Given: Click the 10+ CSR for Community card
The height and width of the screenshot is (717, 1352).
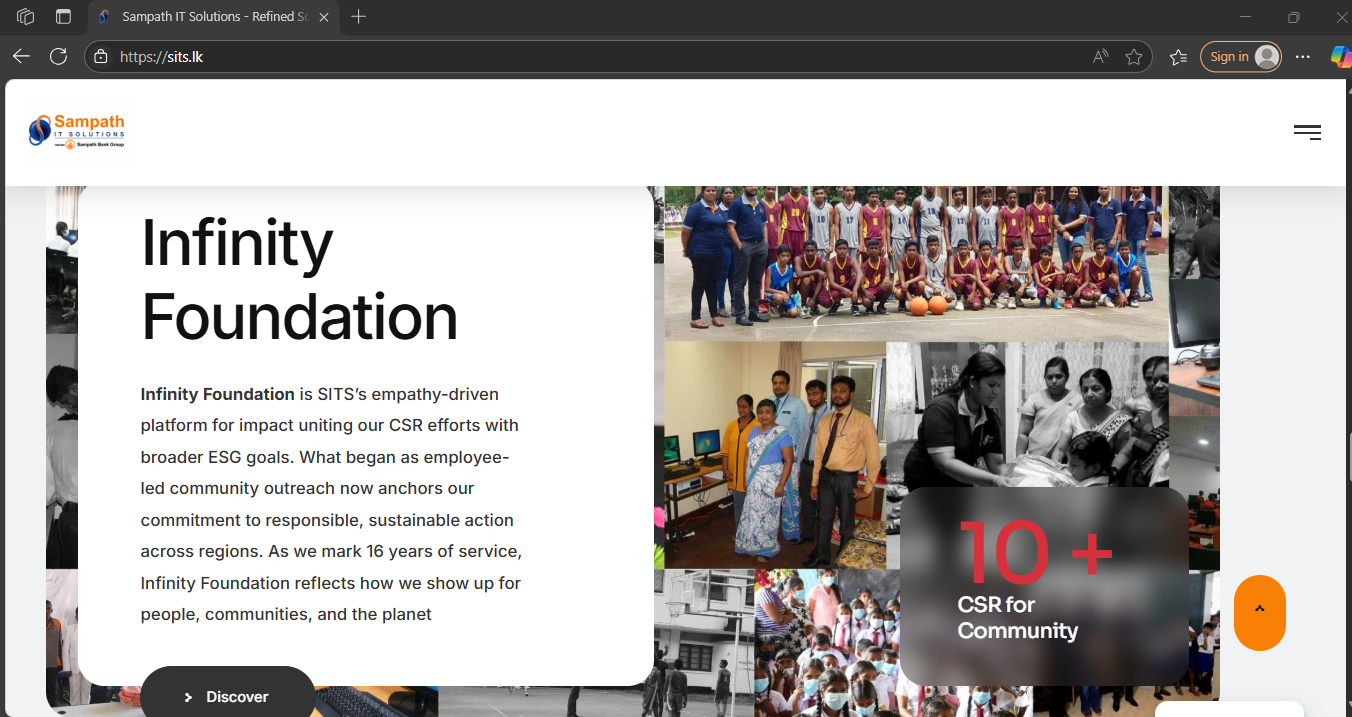Looking at the screenshot, I should (x=1044, y=586).
